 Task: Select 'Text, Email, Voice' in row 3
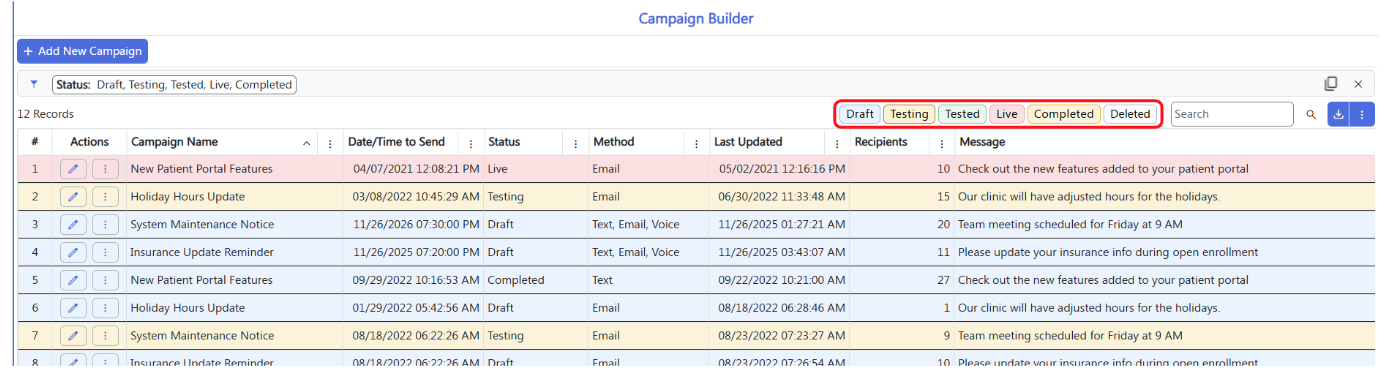point(635,225)
